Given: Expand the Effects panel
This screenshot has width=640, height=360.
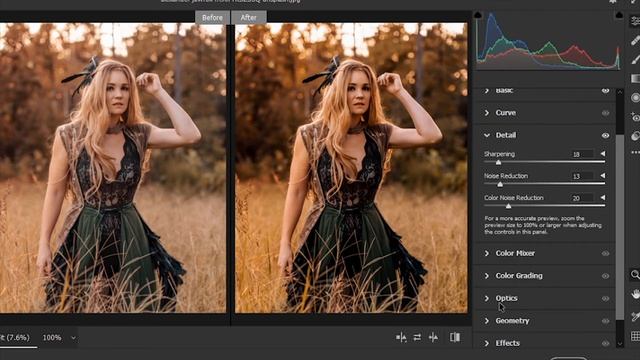Looking at the screenshot, I should pos(487,343).
